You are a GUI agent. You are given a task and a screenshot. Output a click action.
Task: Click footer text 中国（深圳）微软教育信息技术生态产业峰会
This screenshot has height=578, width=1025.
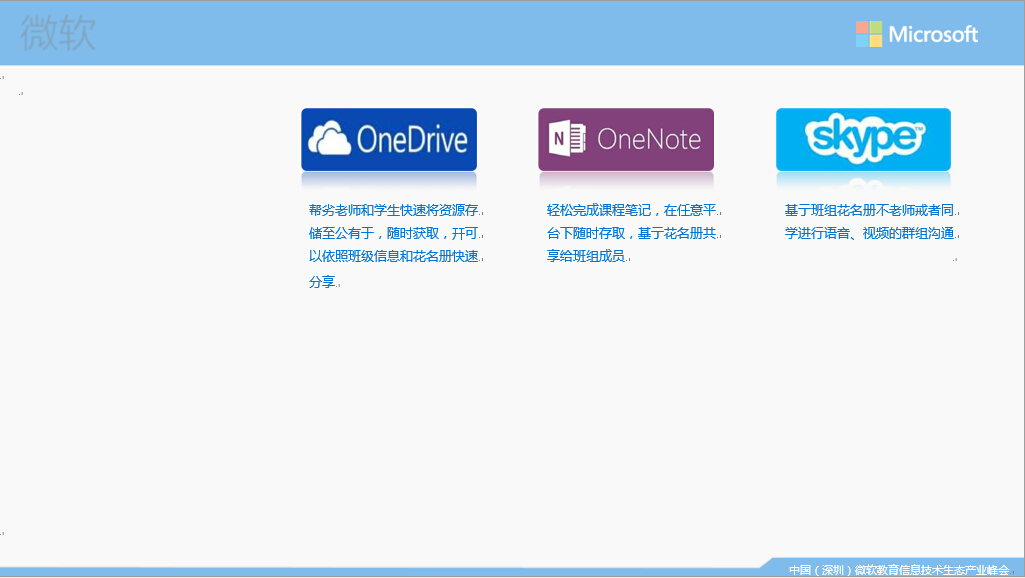pos(899,570)
